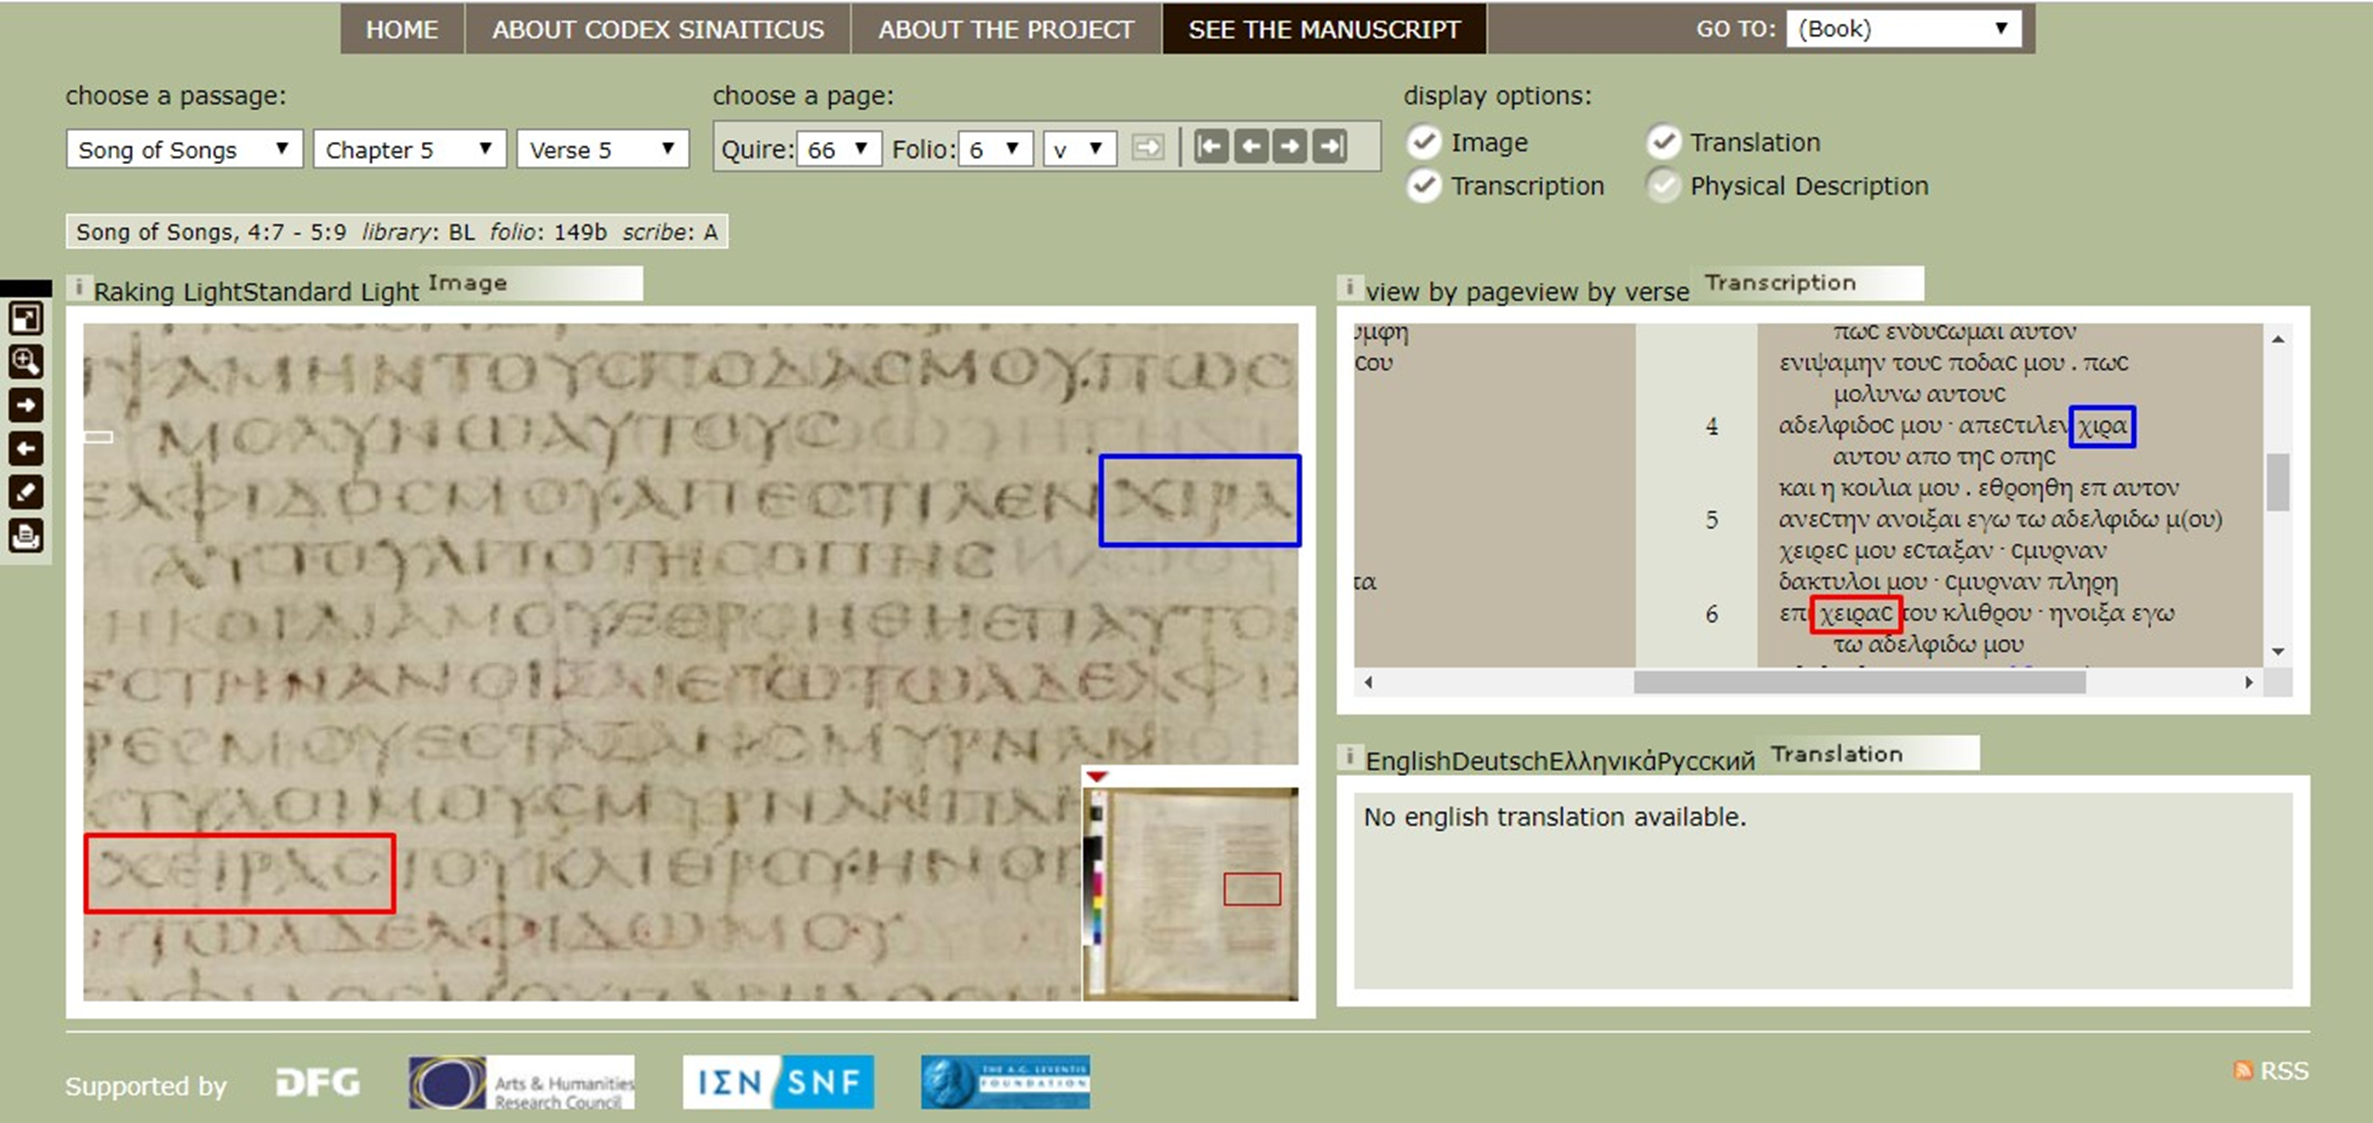This screenshot has width=2373, height=1123.
Task: Click transcription scroll left arrow
Action: click(x=1367, y=682)
